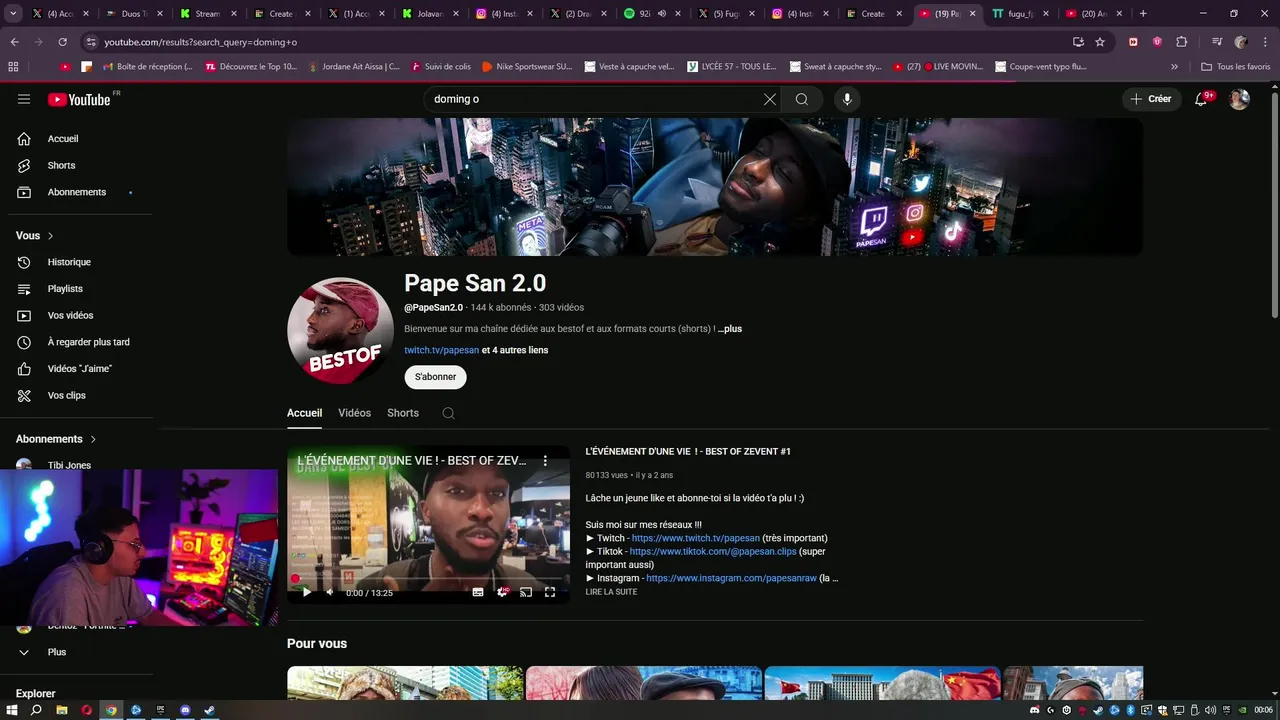Expand channel description with ...plus
Screen dimensions: 1280x720
point(730,329)
